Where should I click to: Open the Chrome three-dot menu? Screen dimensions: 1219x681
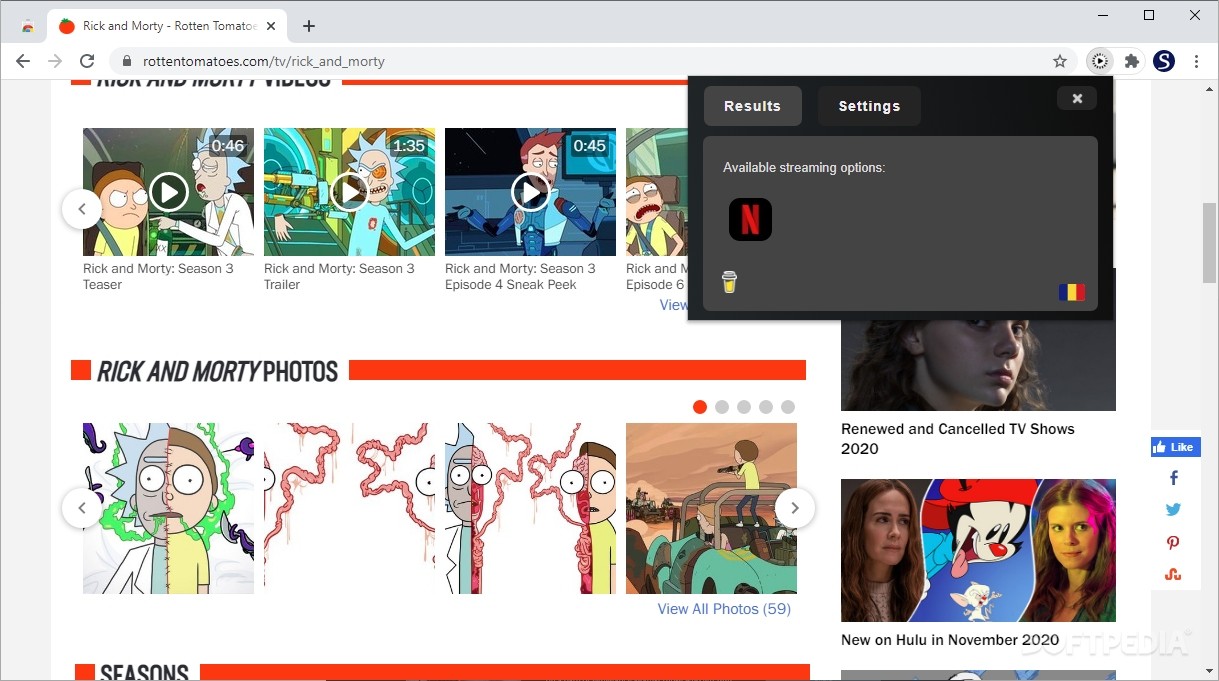click(x=1196, y=61)
